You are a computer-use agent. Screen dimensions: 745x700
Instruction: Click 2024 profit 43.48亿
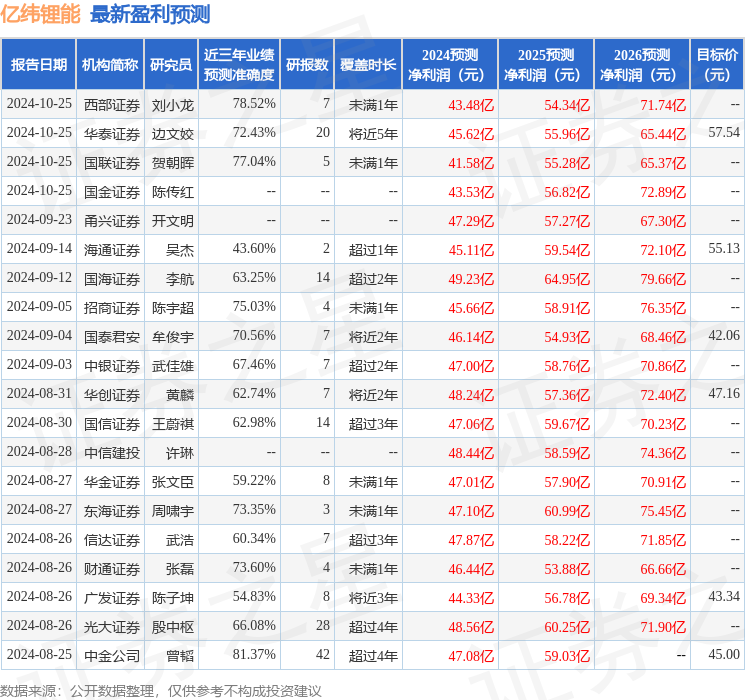pyautogui.click(x=471, y=105)
